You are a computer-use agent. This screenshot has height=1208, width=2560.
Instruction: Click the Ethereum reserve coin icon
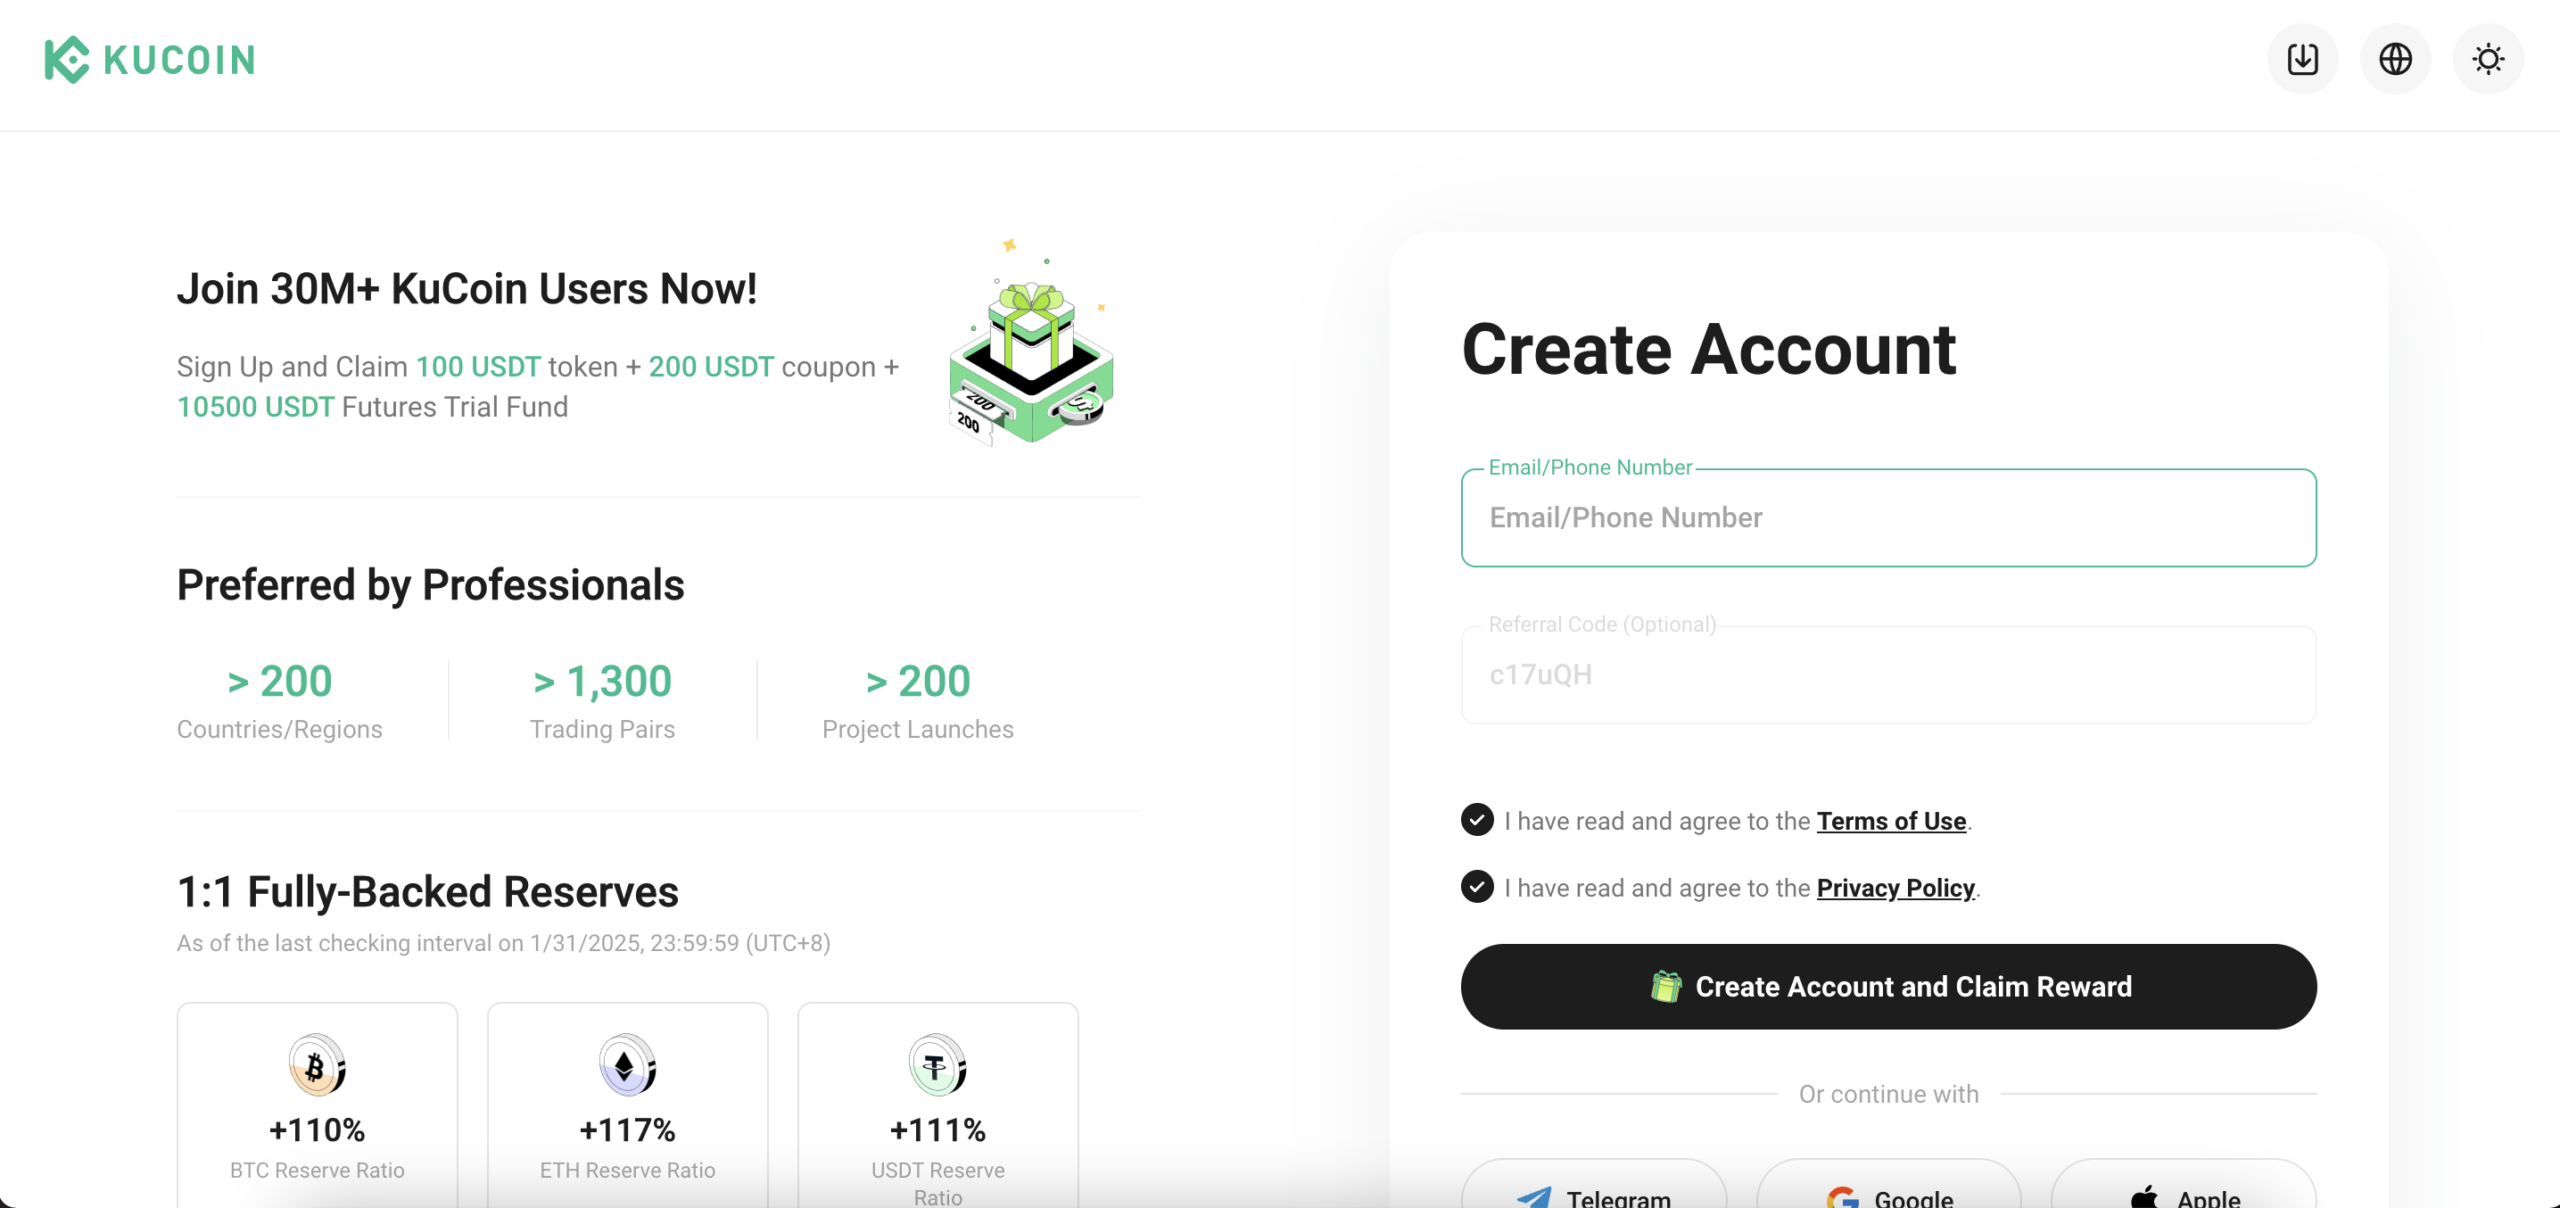point(627,1066)
